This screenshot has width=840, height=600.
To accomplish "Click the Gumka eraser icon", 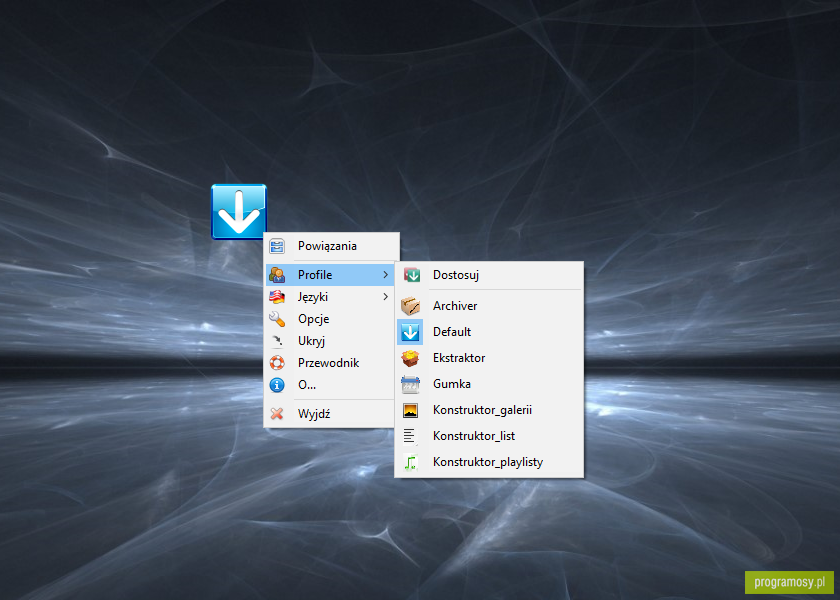I will (x=410, y=384).
